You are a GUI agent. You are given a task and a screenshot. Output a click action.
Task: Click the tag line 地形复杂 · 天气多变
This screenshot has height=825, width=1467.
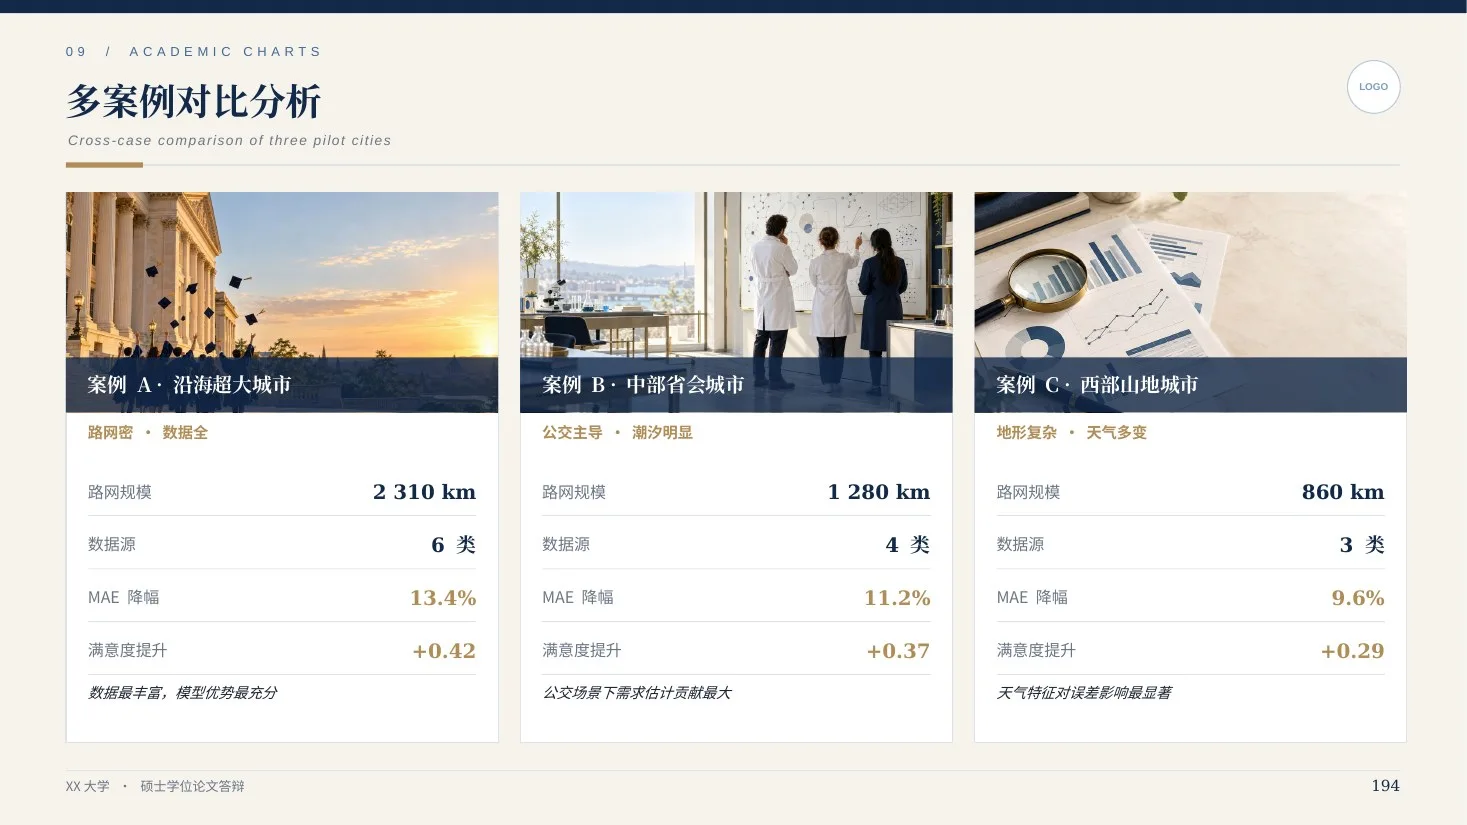tap(1071, 433)
